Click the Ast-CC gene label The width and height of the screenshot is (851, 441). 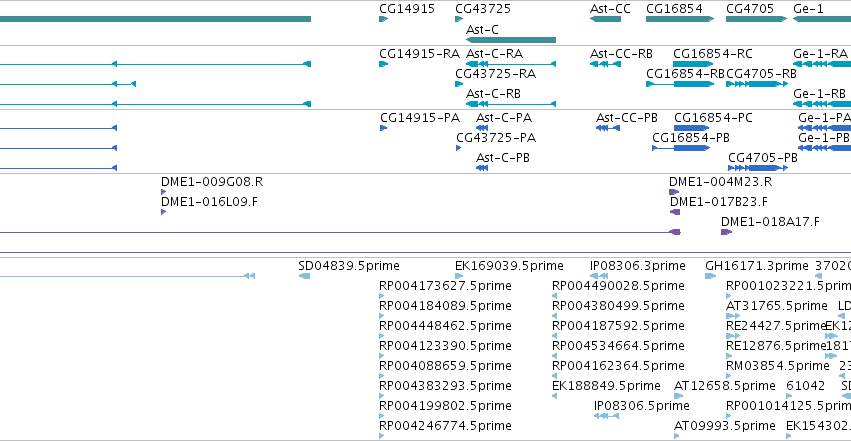[611, 9]
